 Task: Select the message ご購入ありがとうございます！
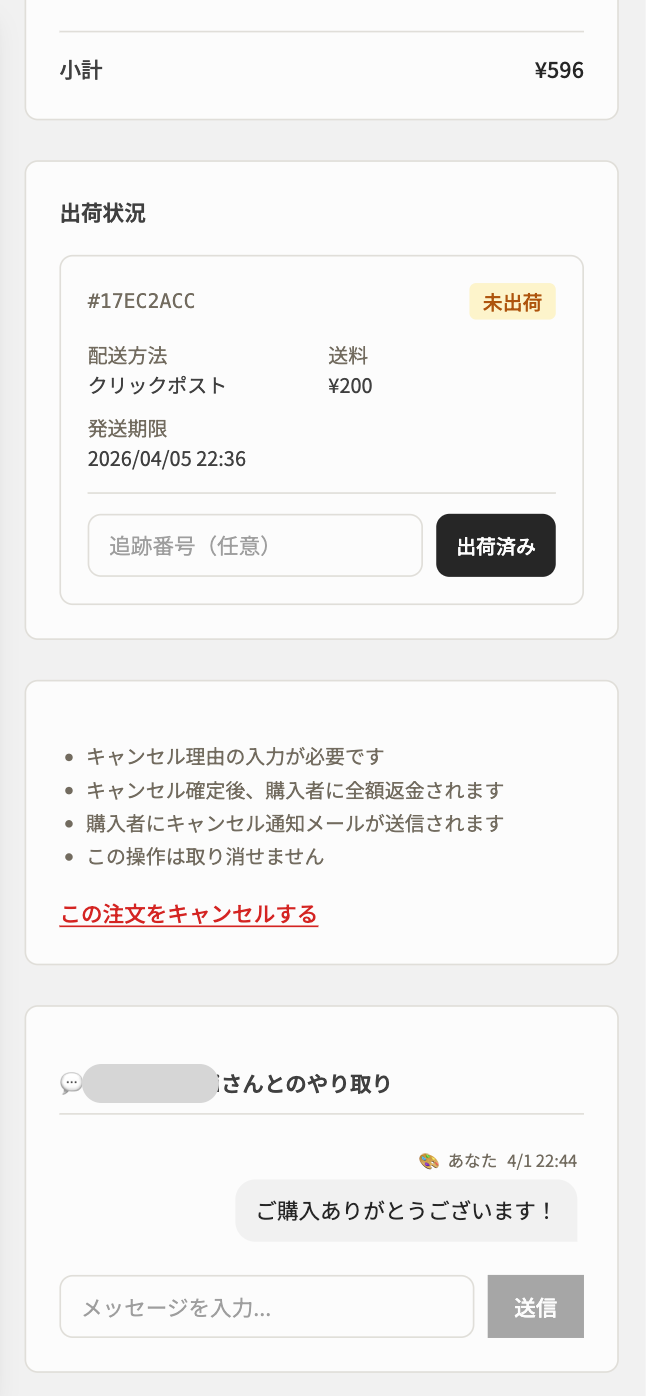(406, 1210)
